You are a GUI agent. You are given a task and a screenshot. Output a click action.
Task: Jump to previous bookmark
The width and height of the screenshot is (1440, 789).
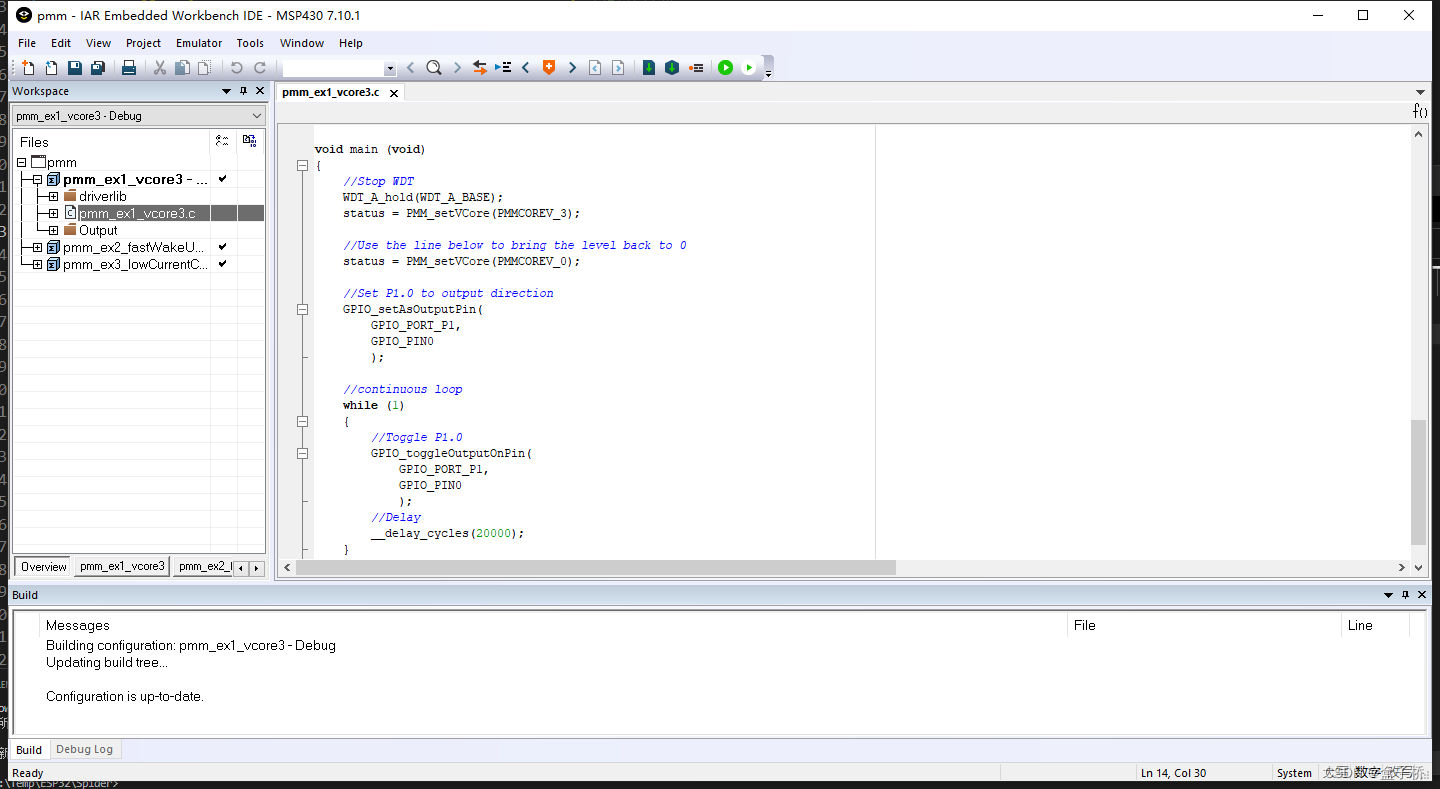(x=526, y=68)
